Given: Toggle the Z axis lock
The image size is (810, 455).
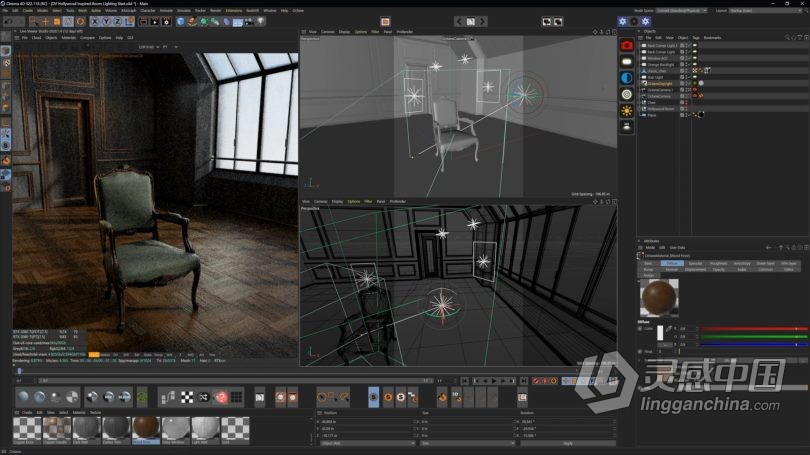Looking at the screenshot, I should click(x=117, y=22).
